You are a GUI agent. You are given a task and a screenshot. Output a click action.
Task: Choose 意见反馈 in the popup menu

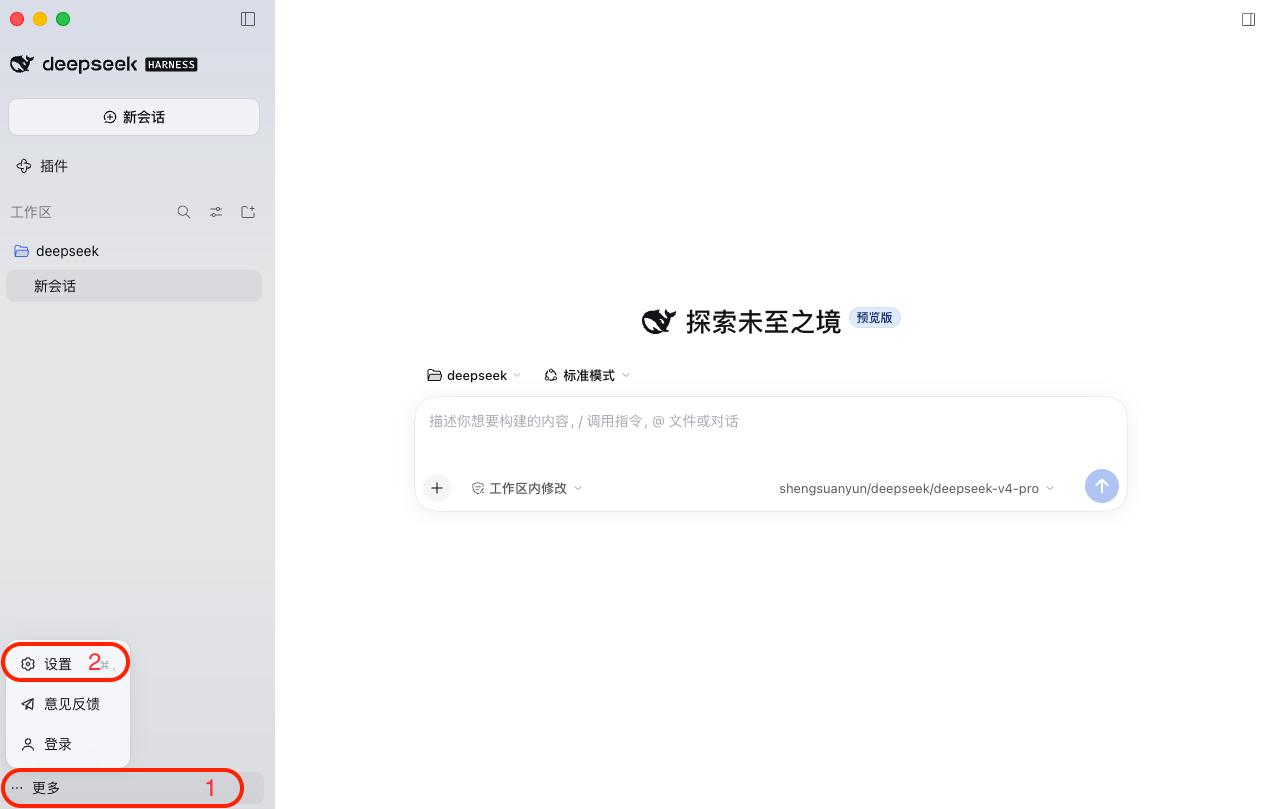click(68, 704)
